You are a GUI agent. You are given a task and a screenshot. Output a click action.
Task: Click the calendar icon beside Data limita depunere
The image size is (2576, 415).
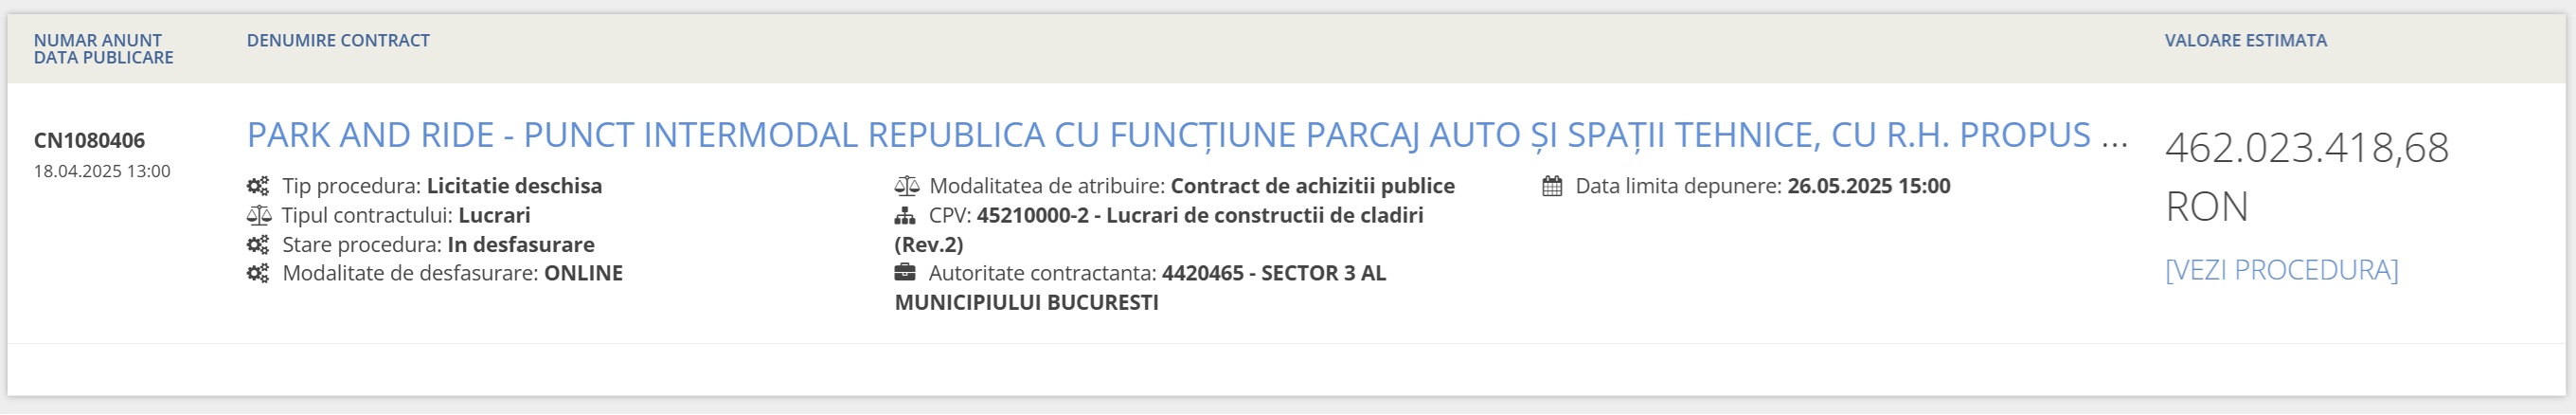pyautogui.click(x=1552, y=186)
